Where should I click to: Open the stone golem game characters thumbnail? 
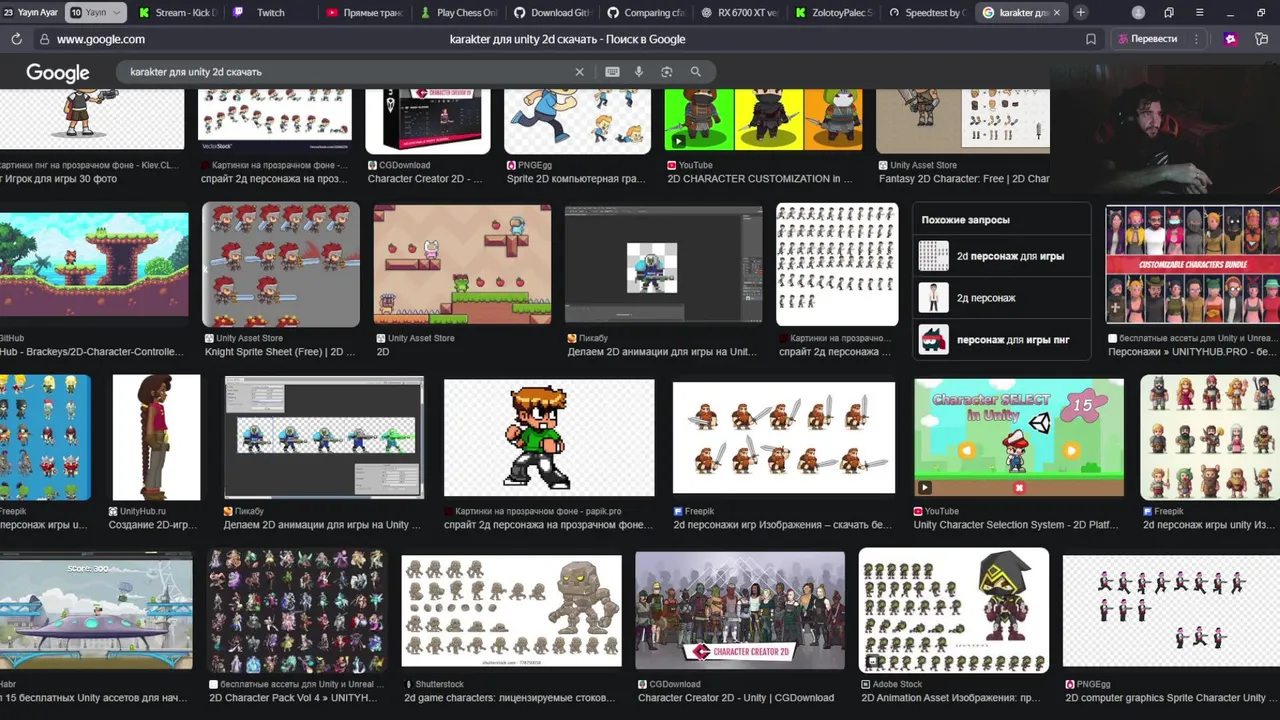point(511,611)
